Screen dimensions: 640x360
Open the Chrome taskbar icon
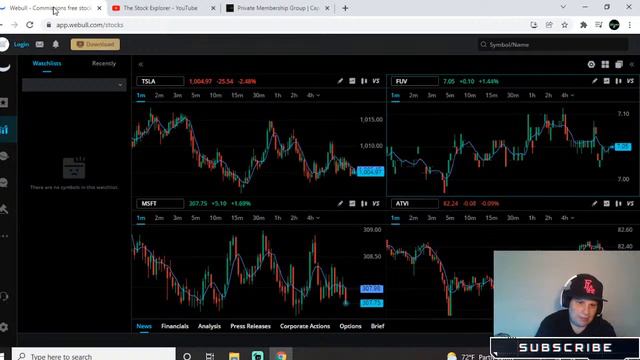pyautogui.click(x=281, y=356)
